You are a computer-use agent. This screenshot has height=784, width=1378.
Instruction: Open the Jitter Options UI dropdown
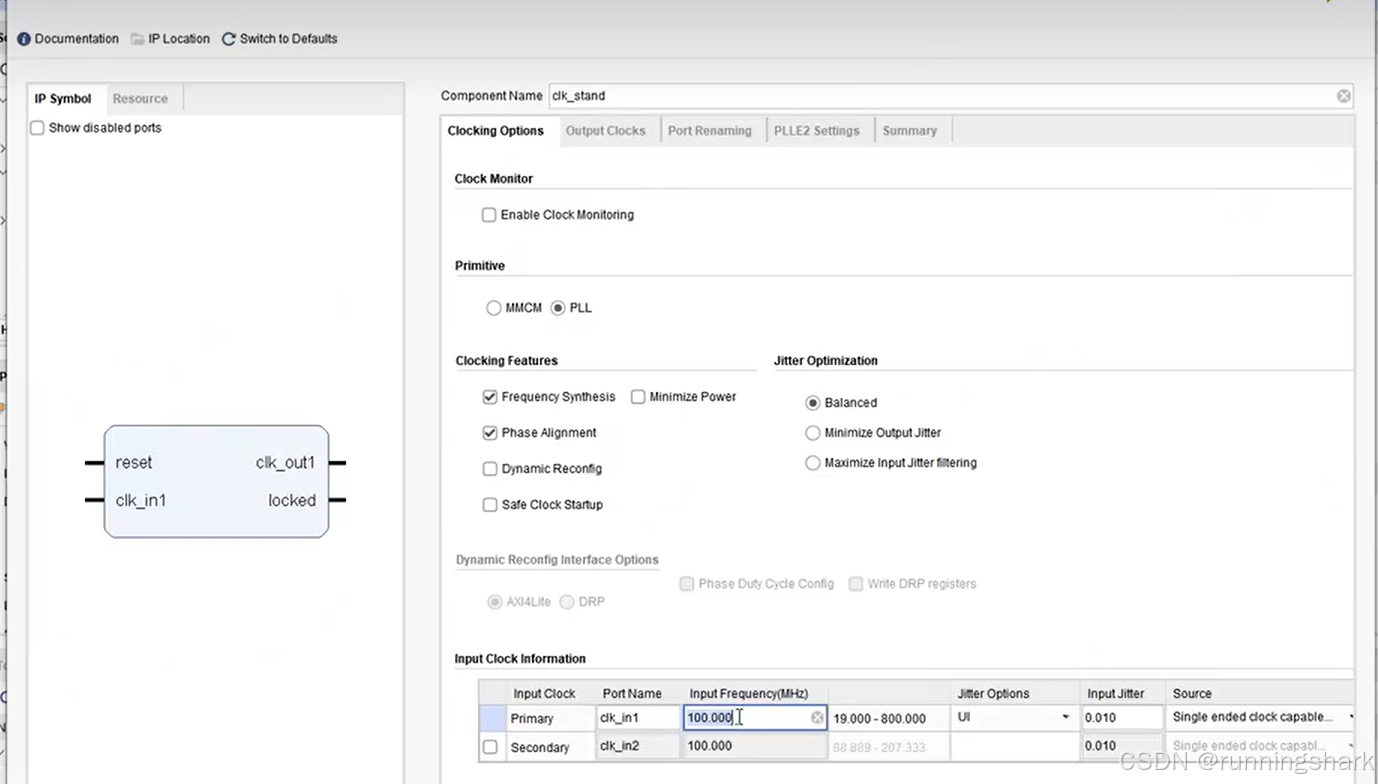coord(1014,718)
